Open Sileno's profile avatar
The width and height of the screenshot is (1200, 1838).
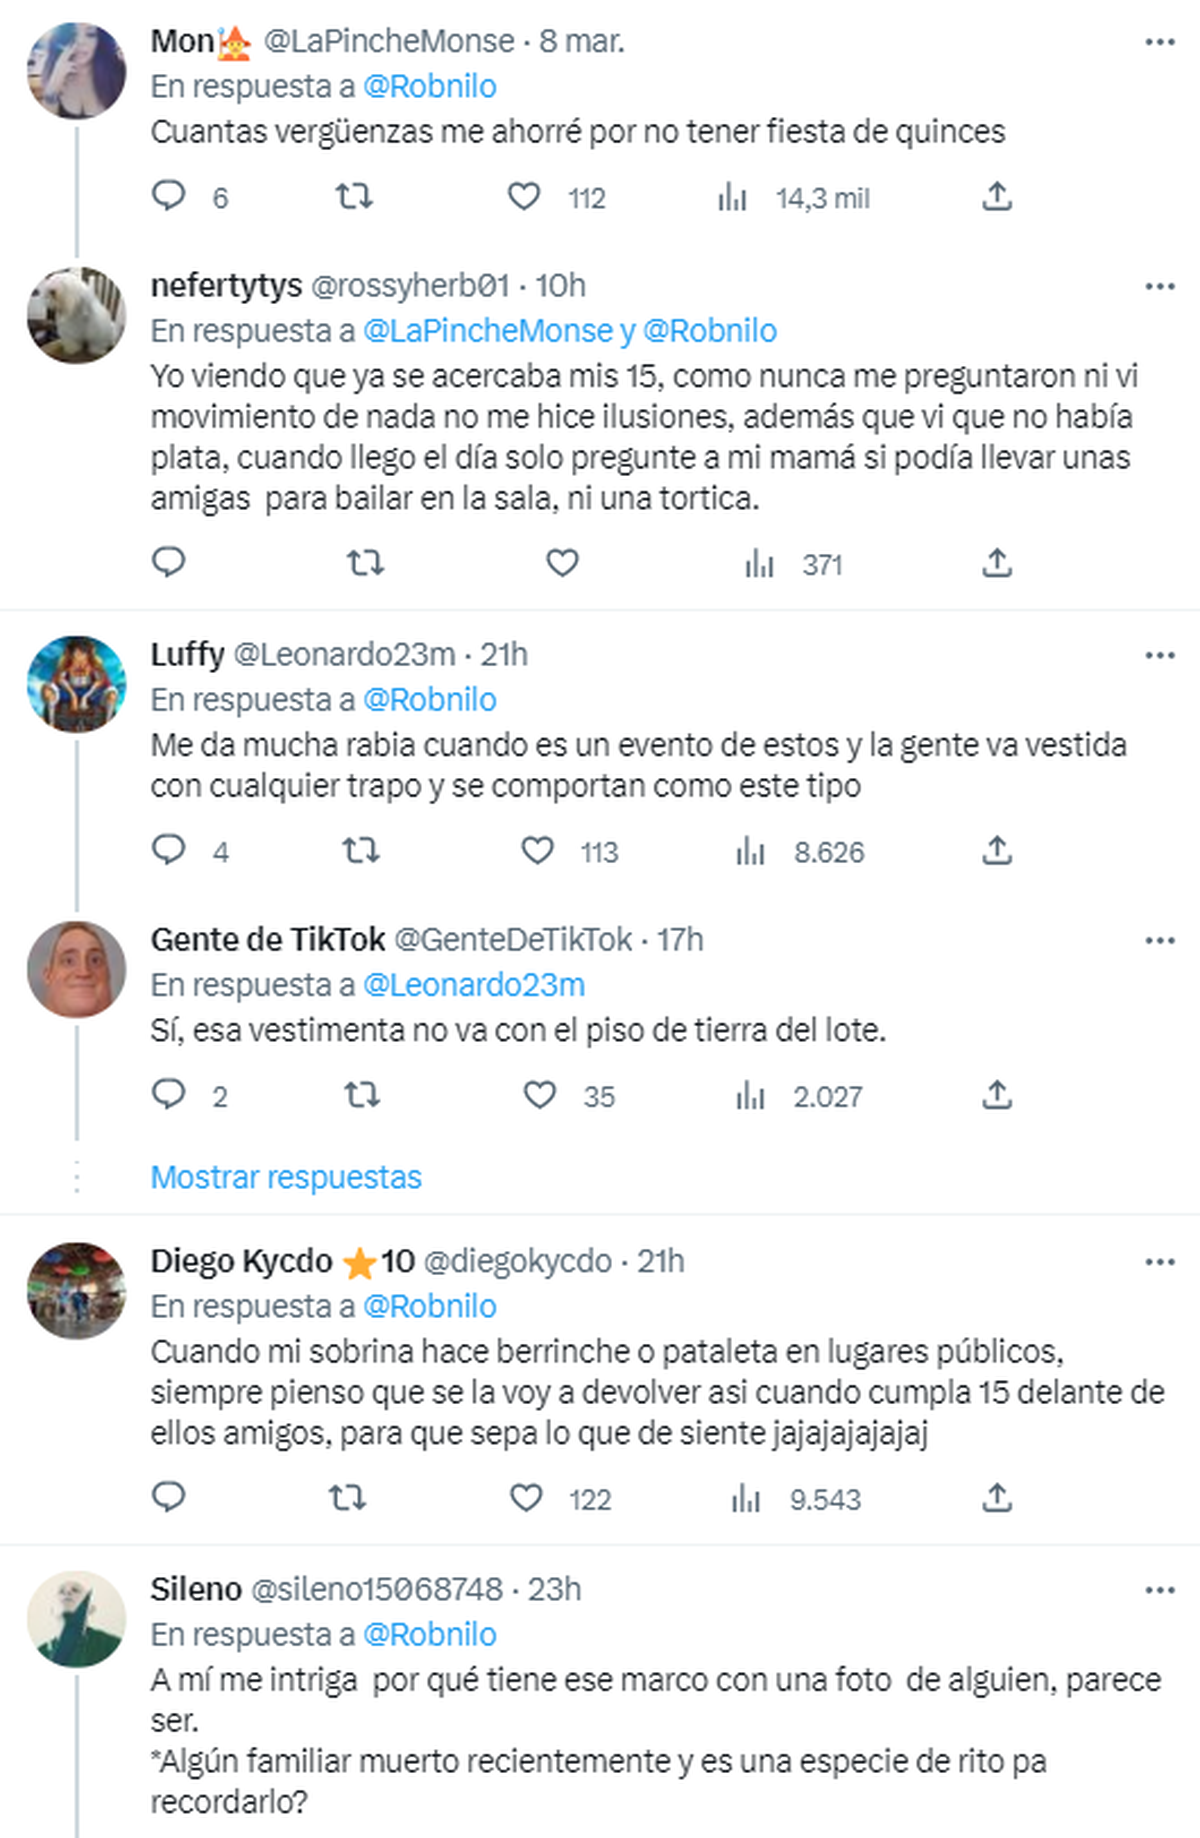[76, 1619]
